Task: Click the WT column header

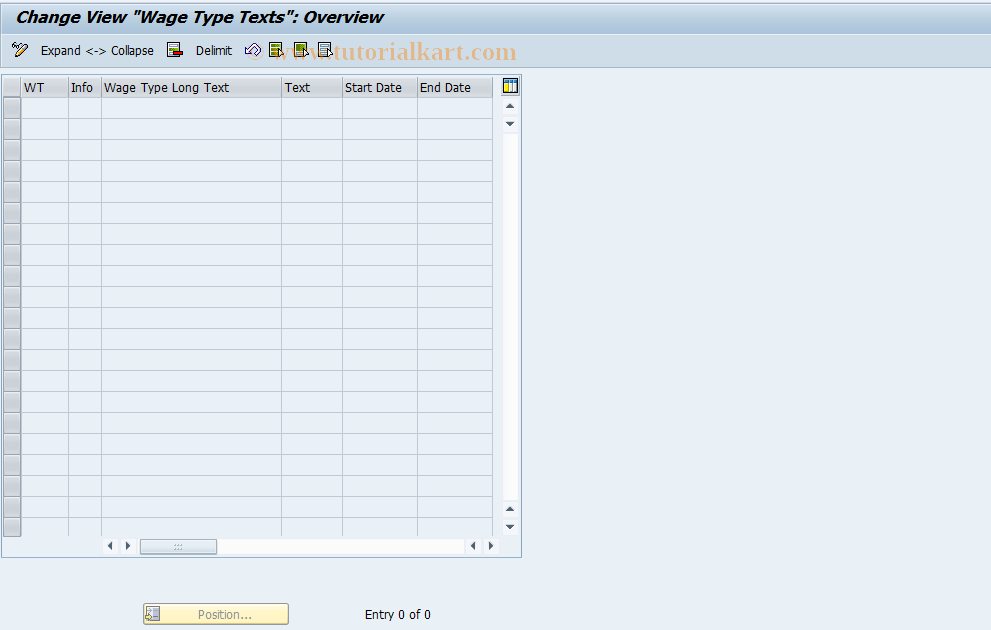Action: (45, 87)
